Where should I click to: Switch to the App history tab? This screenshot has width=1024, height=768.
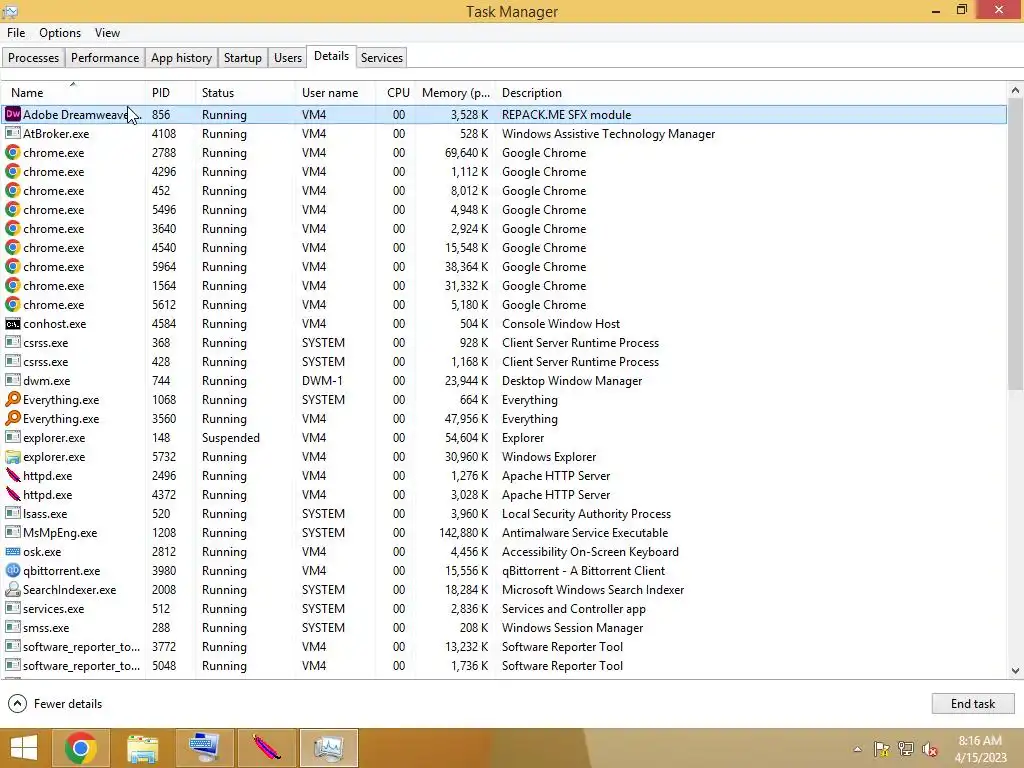click(x=182, y=57)
